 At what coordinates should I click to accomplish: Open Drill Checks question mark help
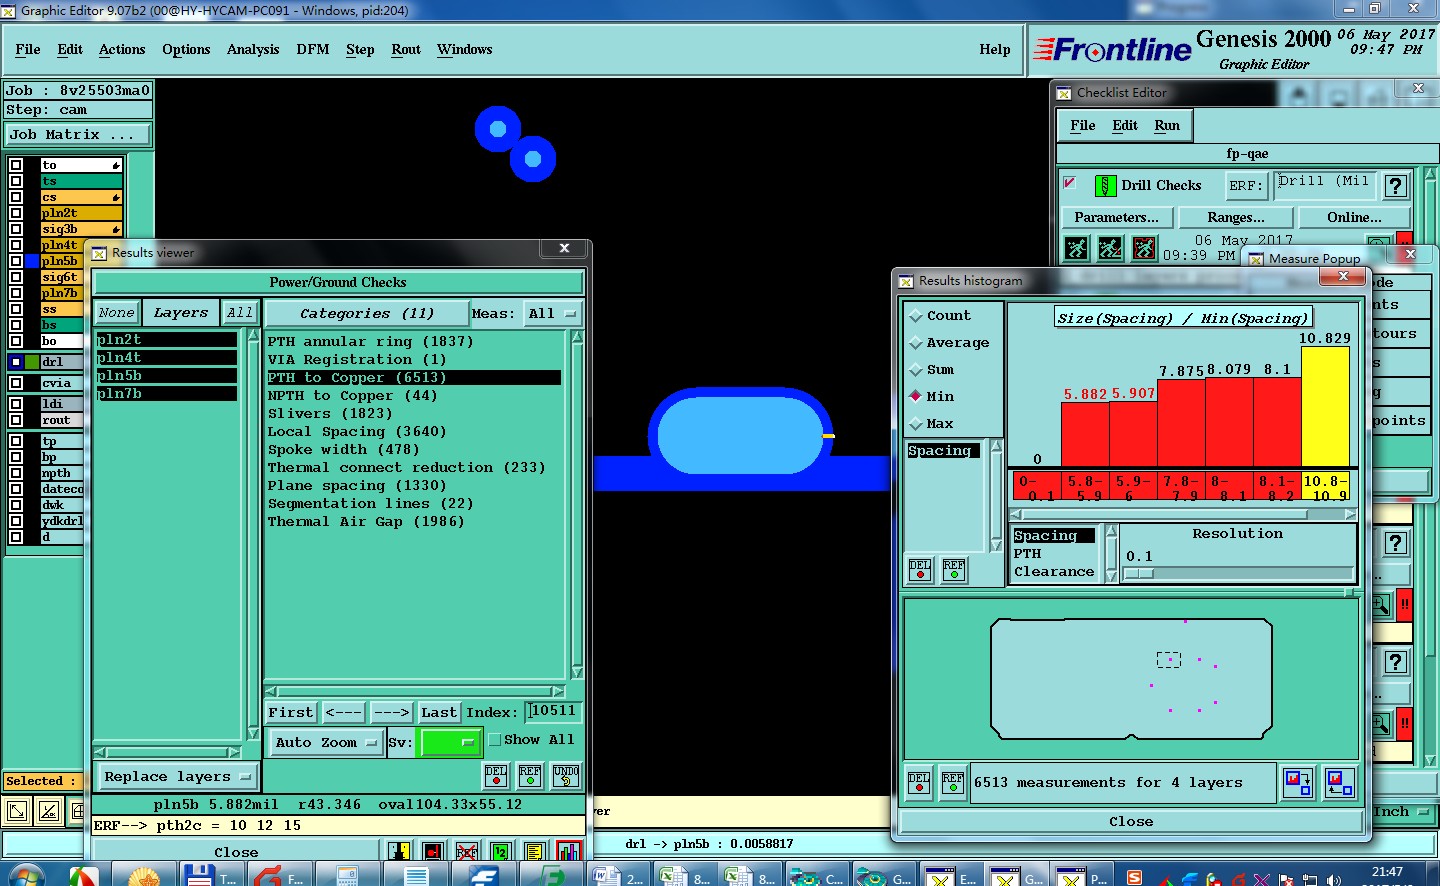(x=1396, y=185)
